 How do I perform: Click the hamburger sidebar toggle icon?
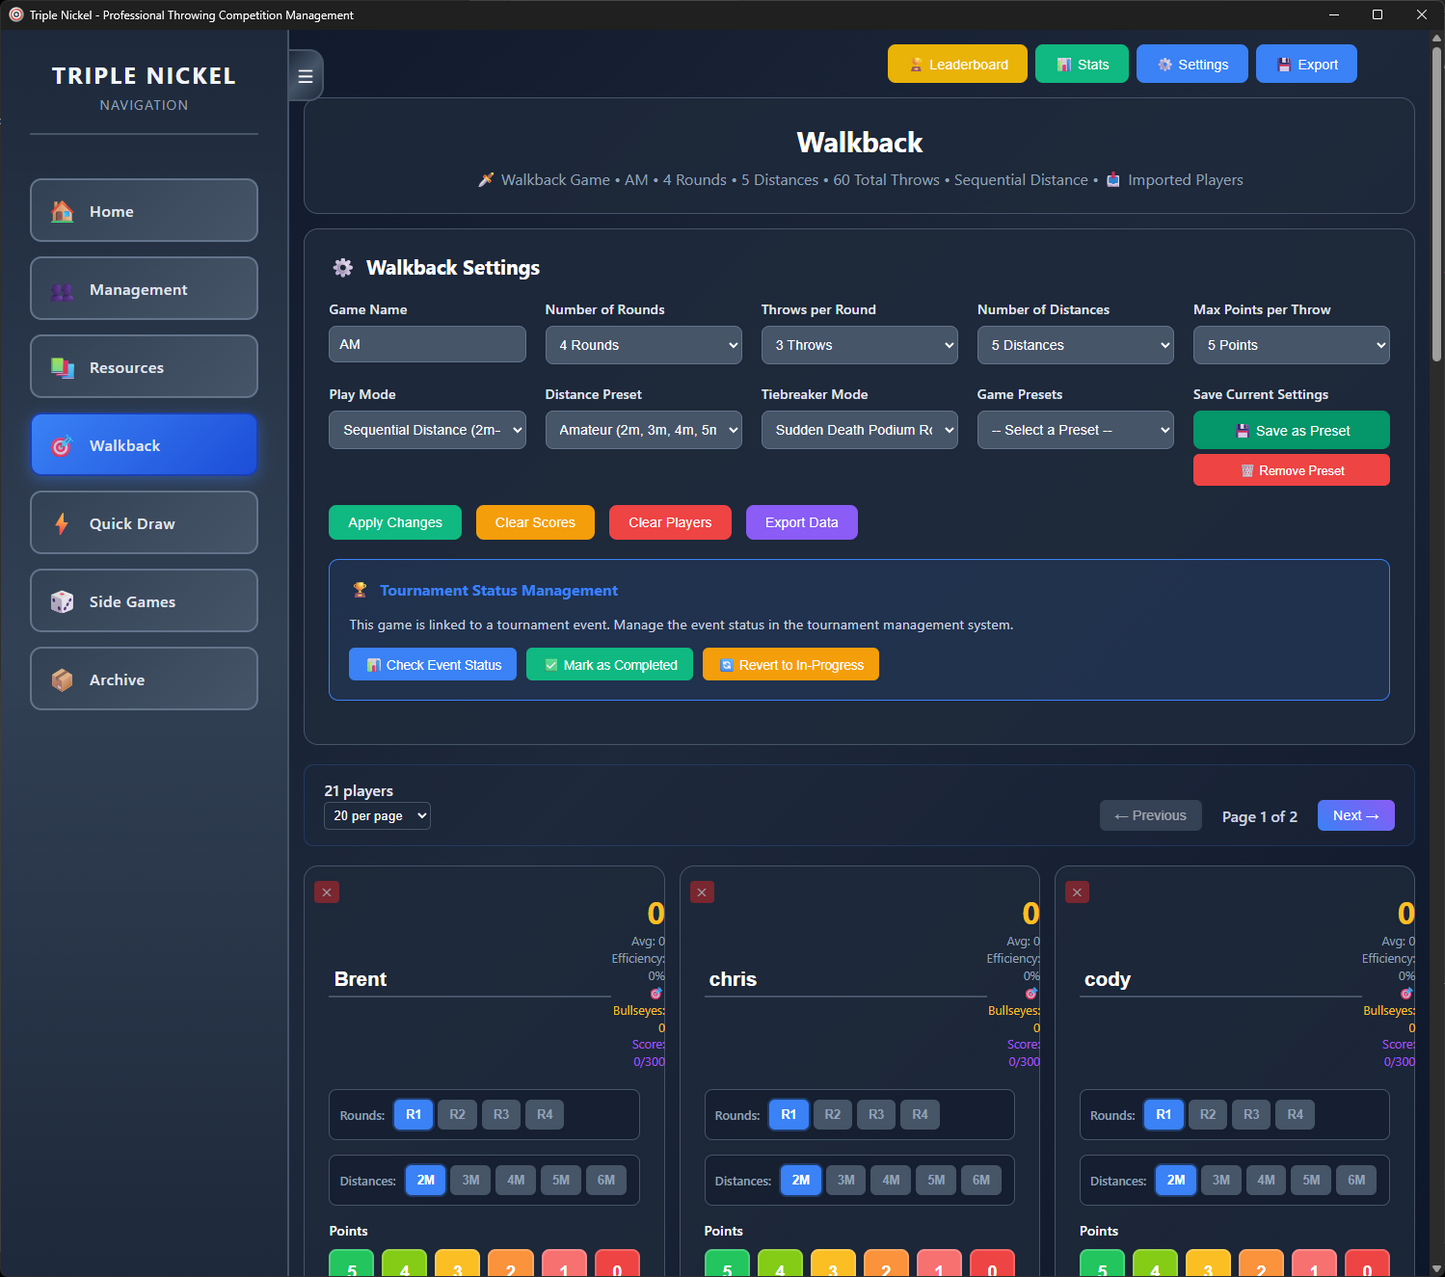tap(306, 76)
